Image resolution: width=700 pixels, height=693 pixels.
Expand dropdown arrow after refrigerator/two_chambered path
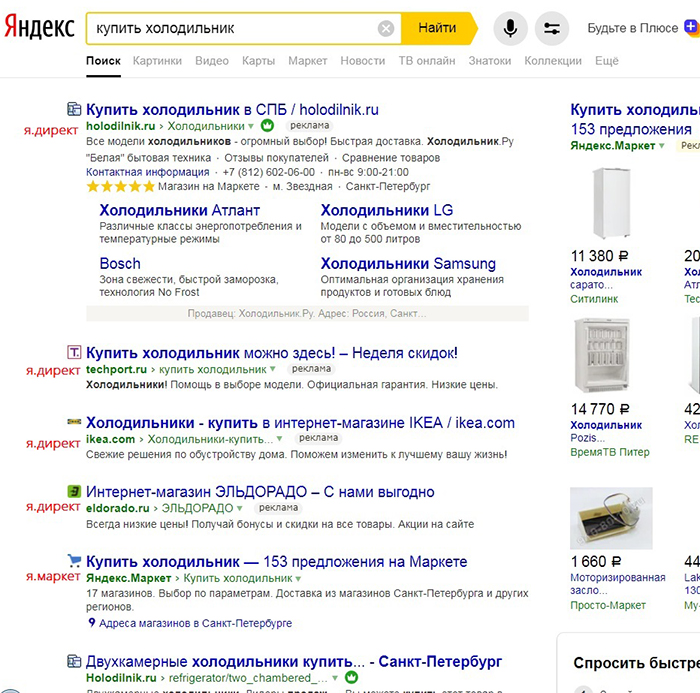335,678
